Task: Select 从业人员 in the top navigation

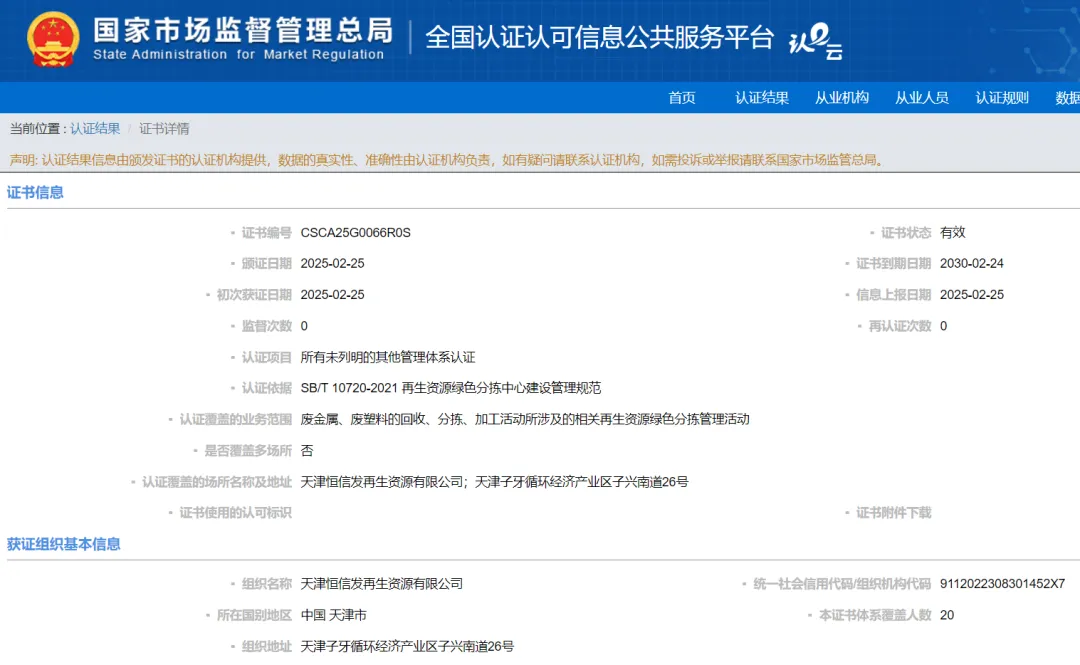Action: pos(922,98)
